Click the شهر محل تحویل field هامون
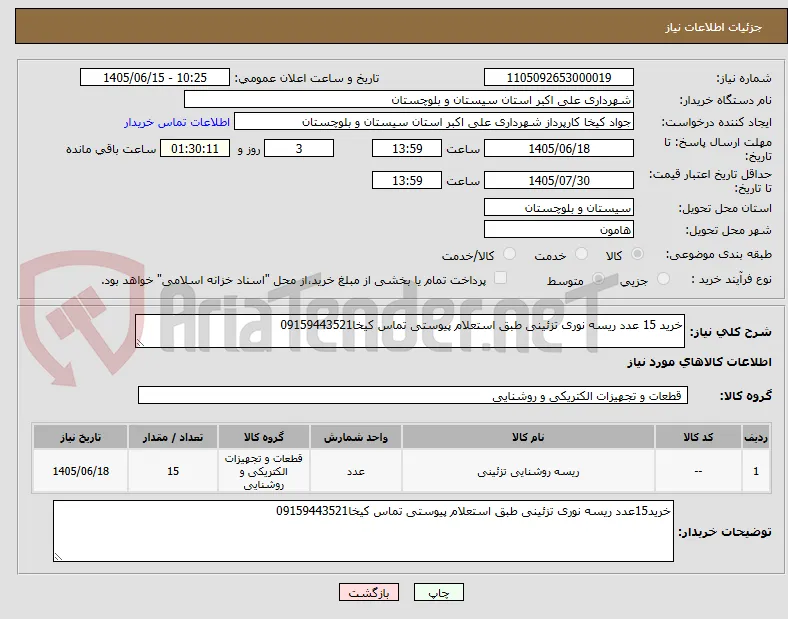The width and height of the screenshot is (788, 619). pyautogui.click(x=558, y=229)
